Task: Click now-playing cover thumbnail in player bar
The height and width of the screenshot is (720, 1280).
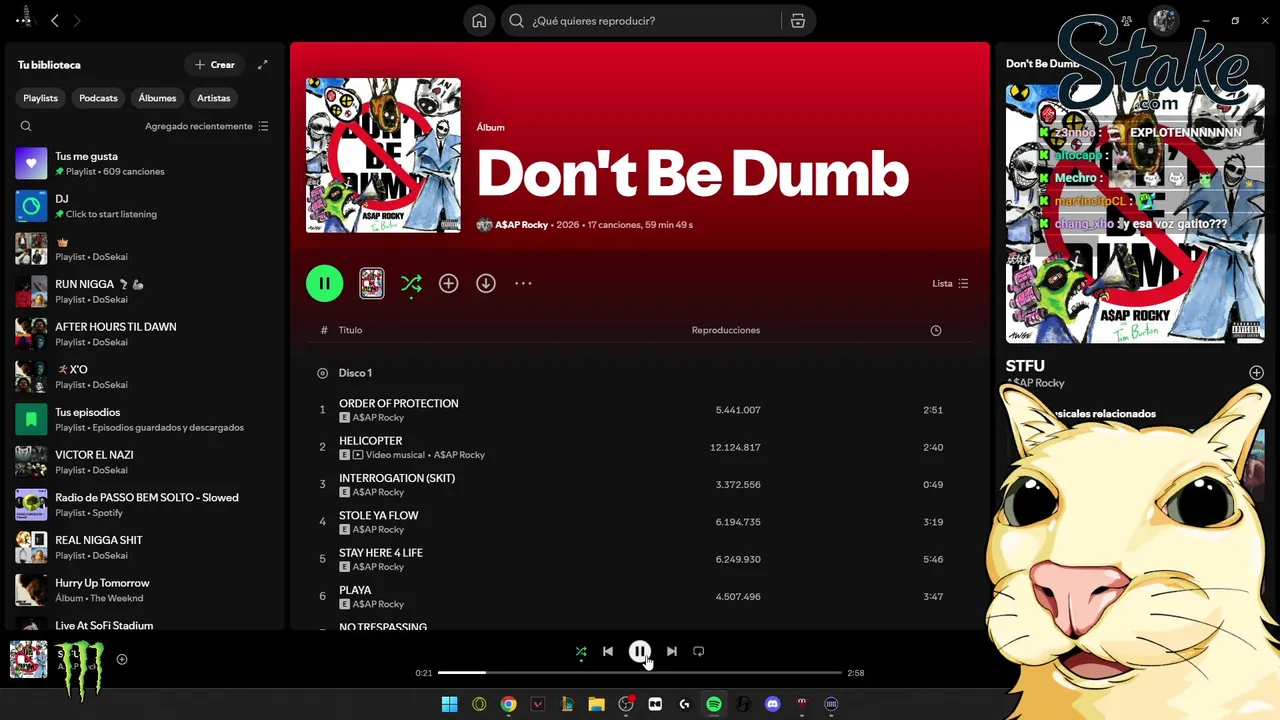Action: click(x=28, y=659)
